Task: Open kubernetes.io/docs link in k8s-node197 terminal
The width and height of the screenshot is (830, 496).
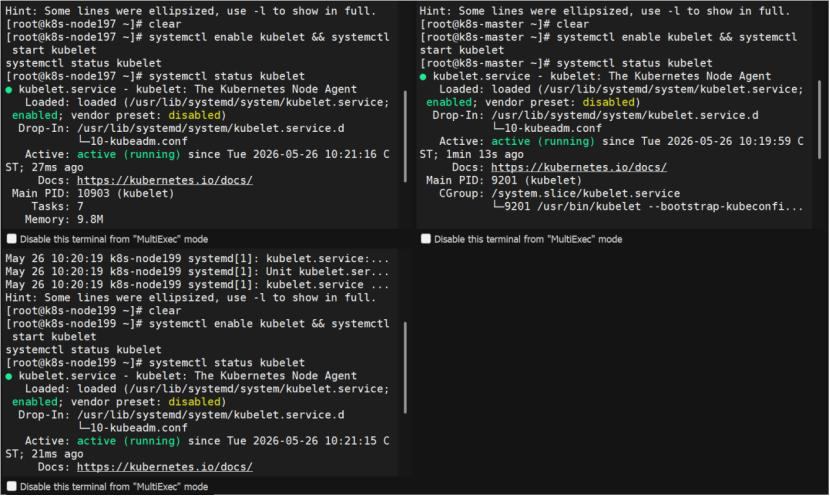Action: coord(165,180)
